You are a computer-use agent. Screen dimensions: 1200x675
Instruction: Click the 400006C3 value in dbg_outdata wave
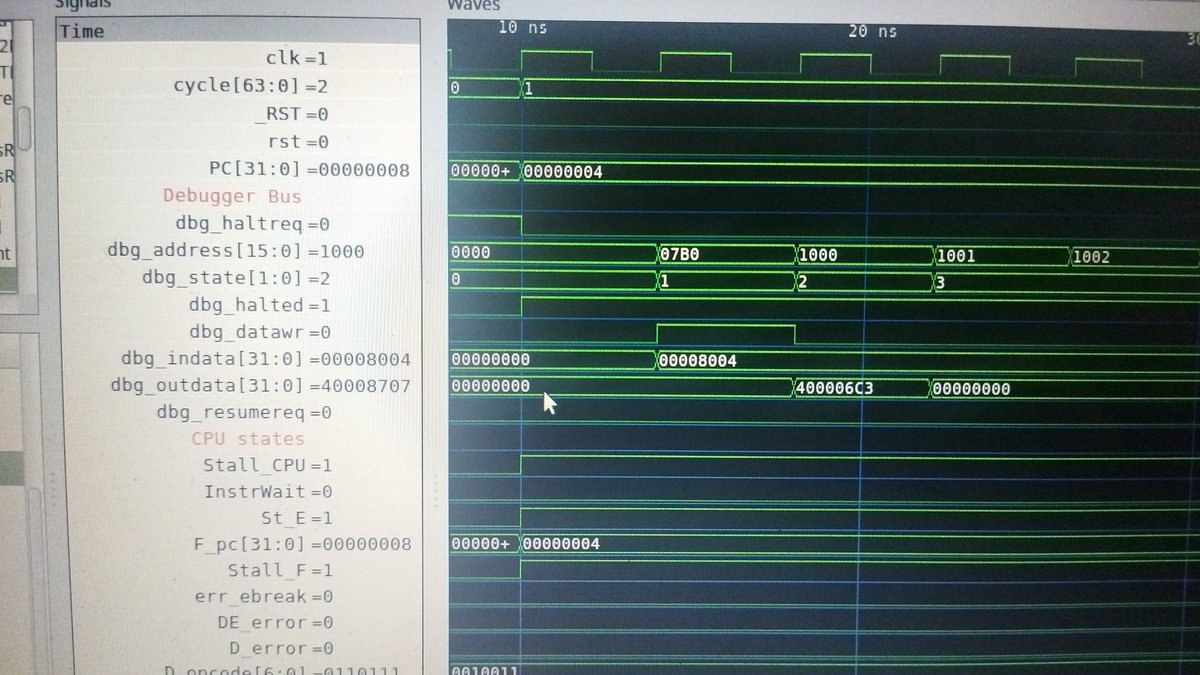[x=834, y=388]
